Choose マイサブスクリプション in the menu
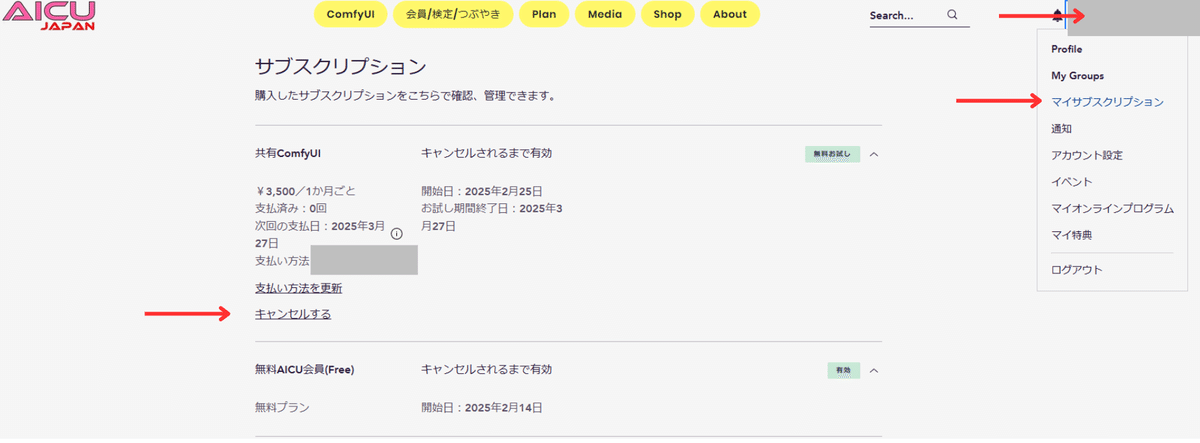 click(1107, 102)
